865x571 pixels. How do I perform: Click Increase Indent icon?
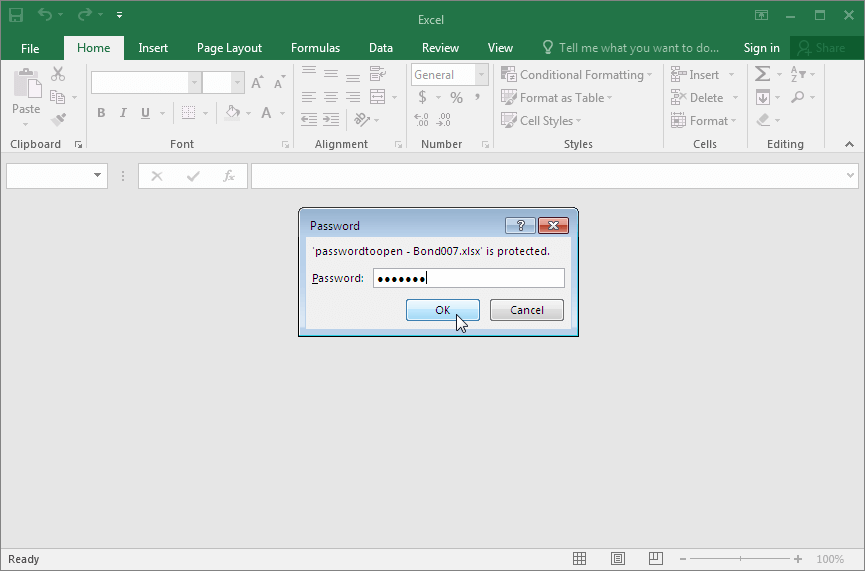(331, 120)
